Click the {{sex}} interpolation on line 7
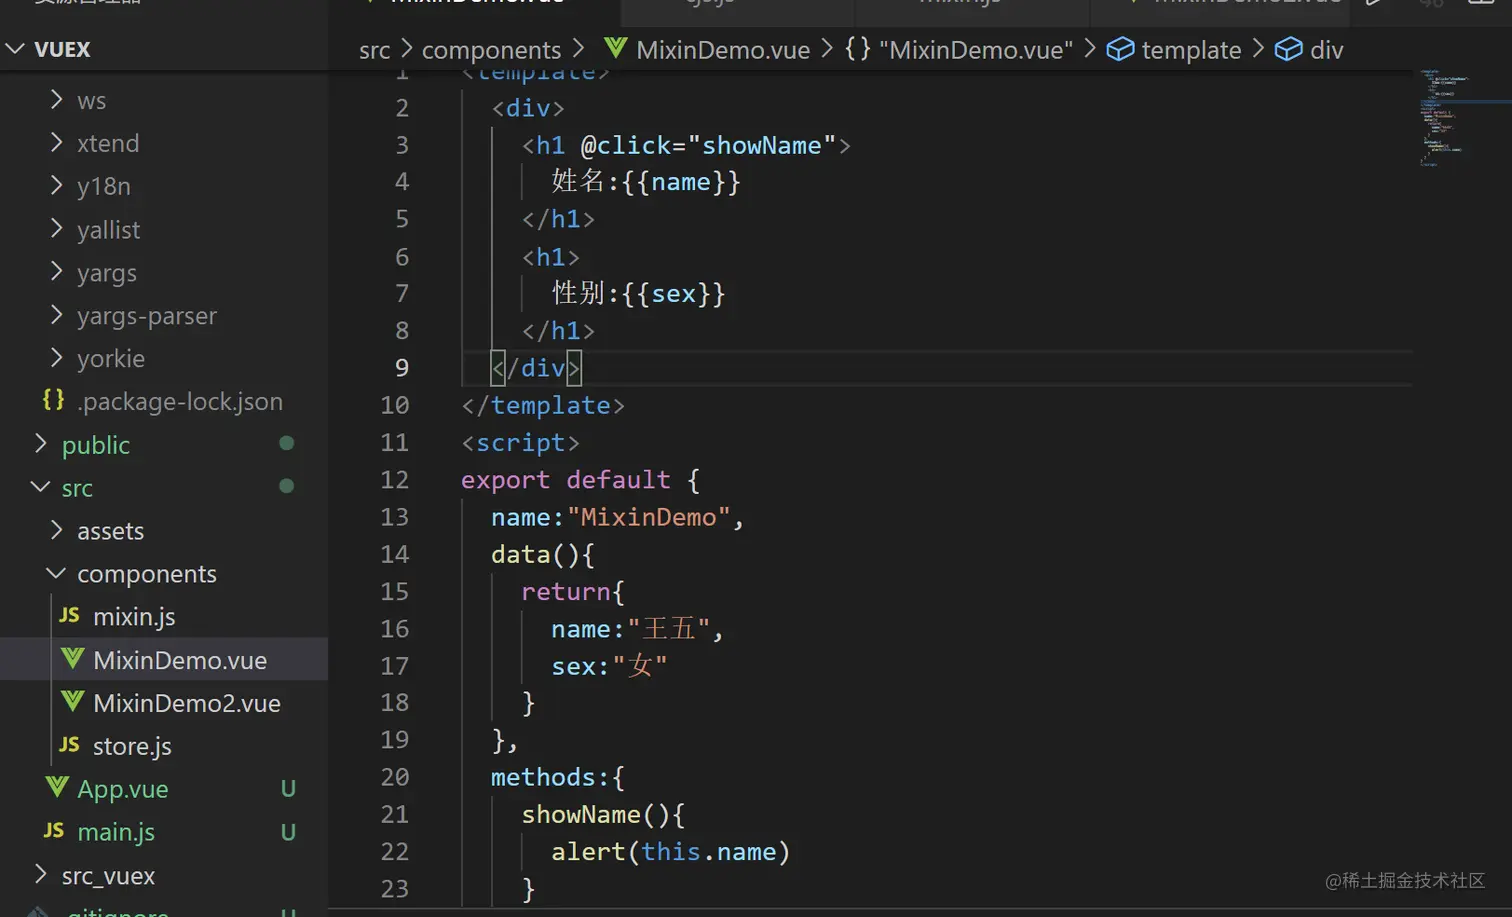Screen dimensions: 1512x917 tap(673, 294)
